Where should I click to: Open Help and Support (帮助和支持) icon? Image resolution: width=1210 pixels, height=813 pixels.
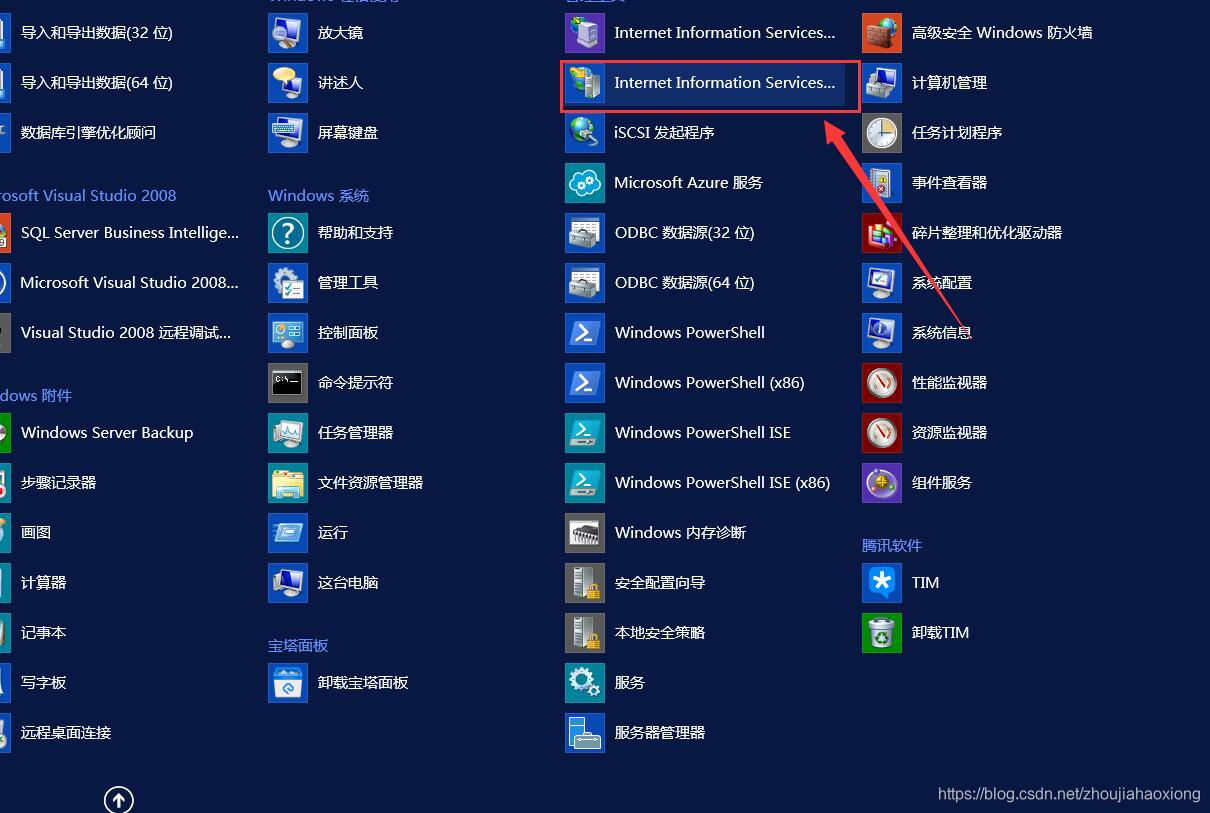tap(288, 233)
